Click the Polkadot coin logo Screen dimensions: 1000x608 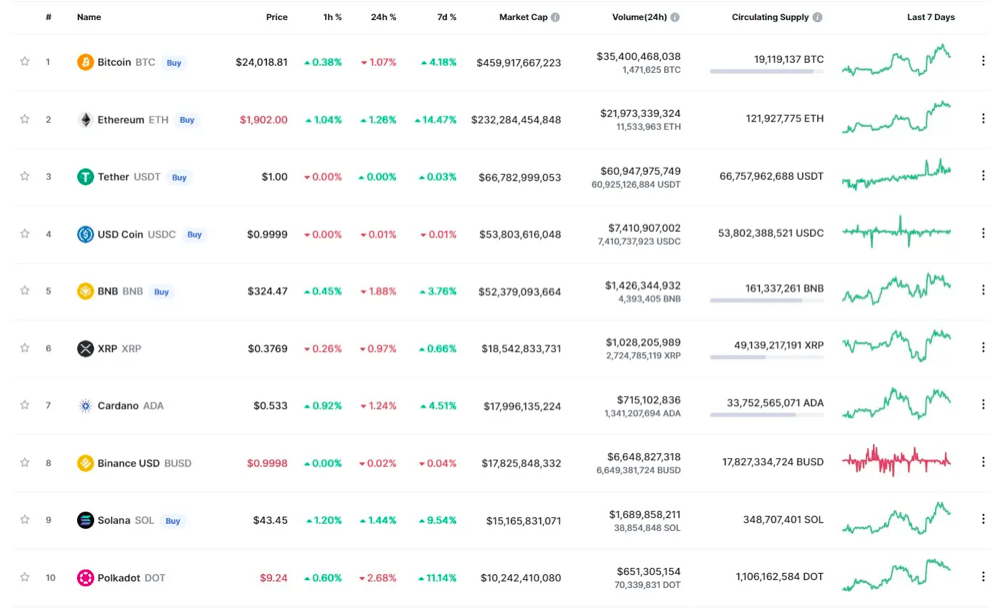[x=85, y=577]
